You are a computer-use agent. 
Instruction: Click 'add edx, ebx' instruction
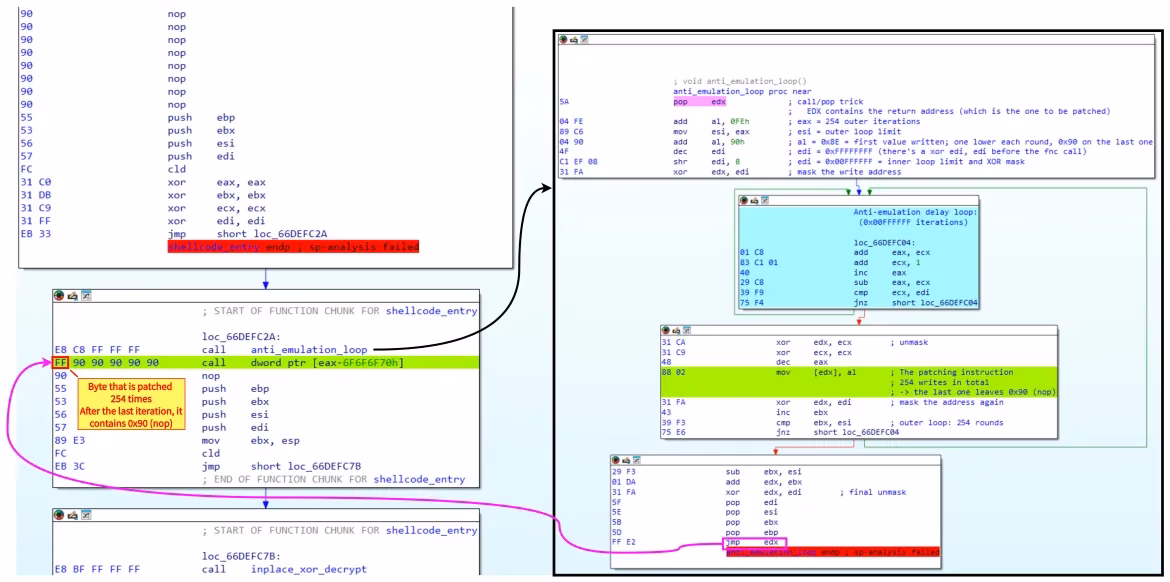pyautogui.click(x=764, y=482)
